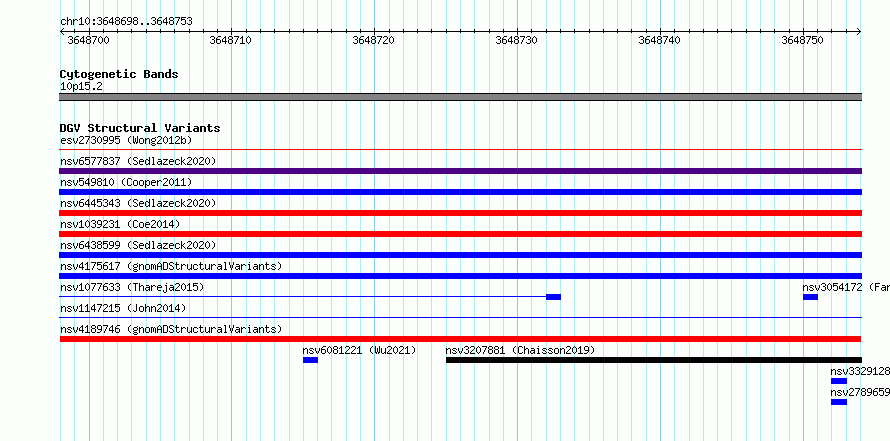This screenshot has width=890, height=441.
Task: Select the small nsv3054172 blue block
Action: (x=811, y=297)
